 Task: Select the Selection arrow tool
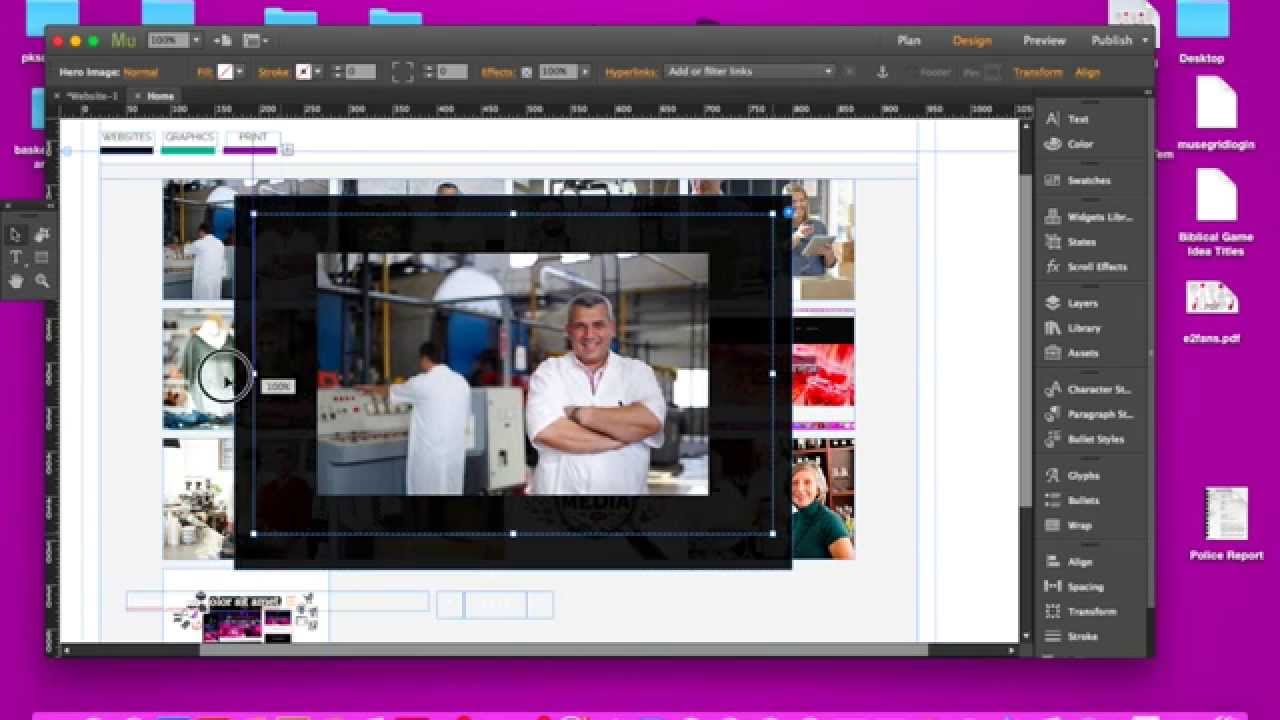[x=16, y=235]
